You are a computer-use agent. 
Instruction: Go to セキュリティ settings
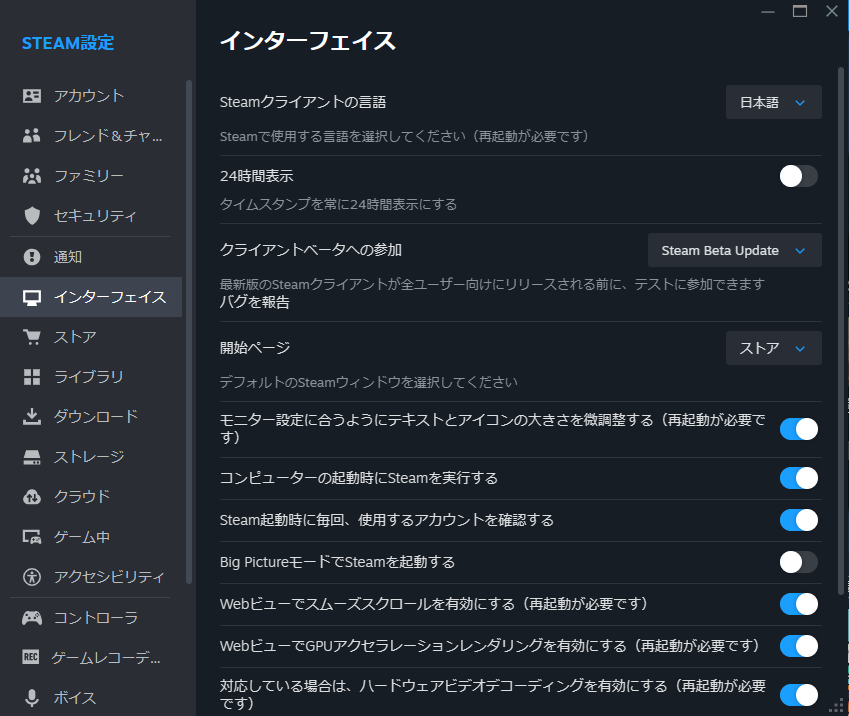pyautogui.click(x=91, y=216)
